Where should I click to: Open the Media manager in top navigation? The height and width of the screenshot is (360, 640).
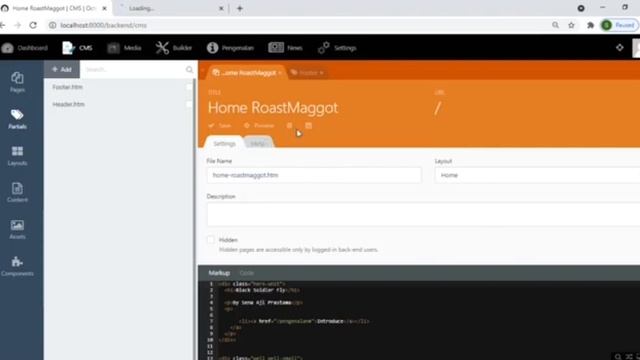point(124,48)
